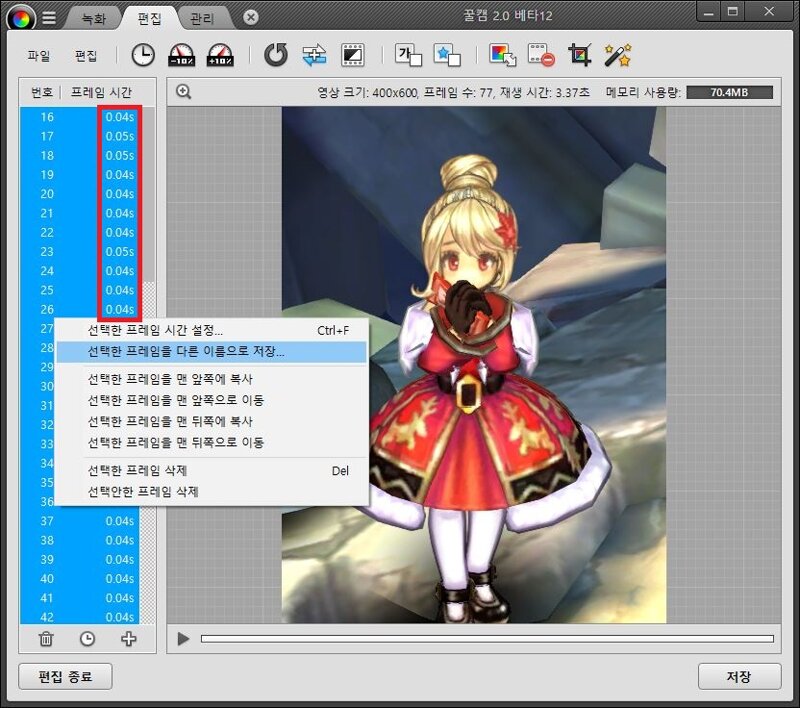Select 선택한 프레임을 맨 앞쪽에 복사
The image size is (800, 708).
click(x=212, y=379)
